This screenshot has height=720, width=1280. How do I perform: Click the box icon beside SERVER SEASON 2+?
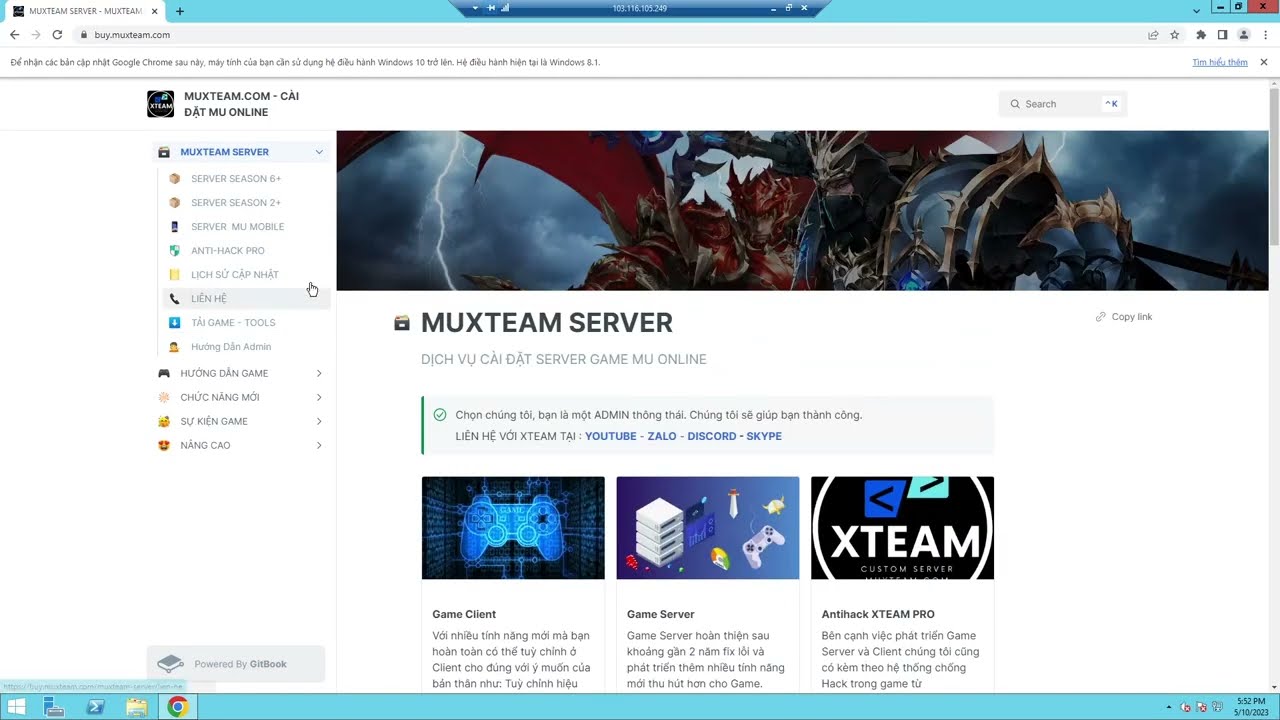click(x=174, y=203)
